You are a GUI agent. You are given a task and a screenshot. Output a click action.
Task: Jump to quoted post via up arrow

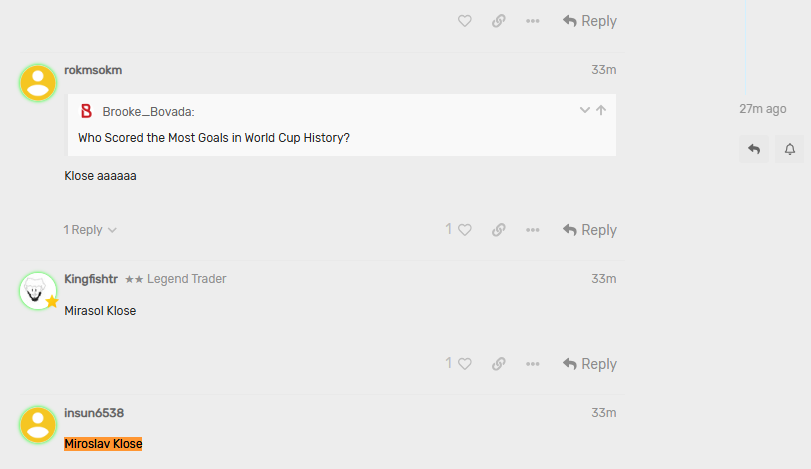click(601, 110)
